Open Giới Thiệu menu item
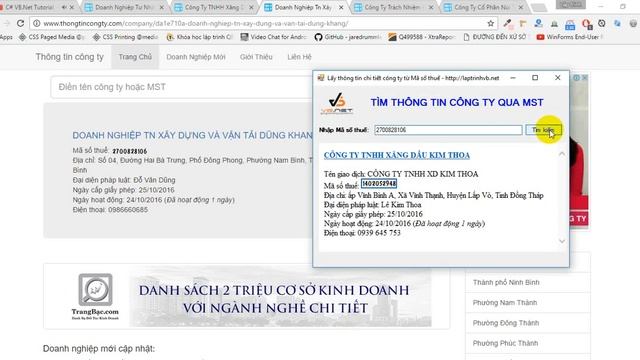Image resolution: width=640 pixels, height=360 pixels. (x=256, y=57)
